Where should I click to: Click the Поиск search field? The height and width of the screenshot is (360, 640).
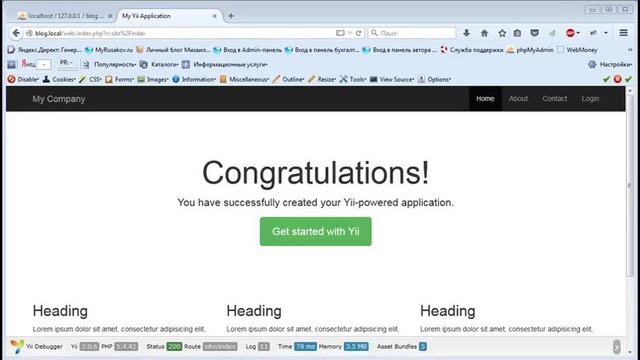coord(412,33)
